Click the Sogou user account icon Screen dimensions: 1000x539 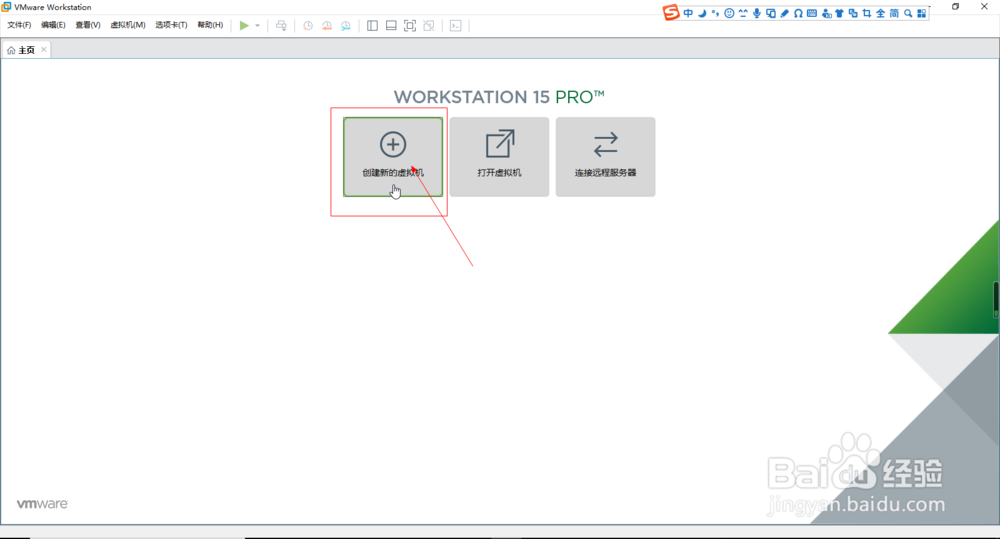[826, 13]
